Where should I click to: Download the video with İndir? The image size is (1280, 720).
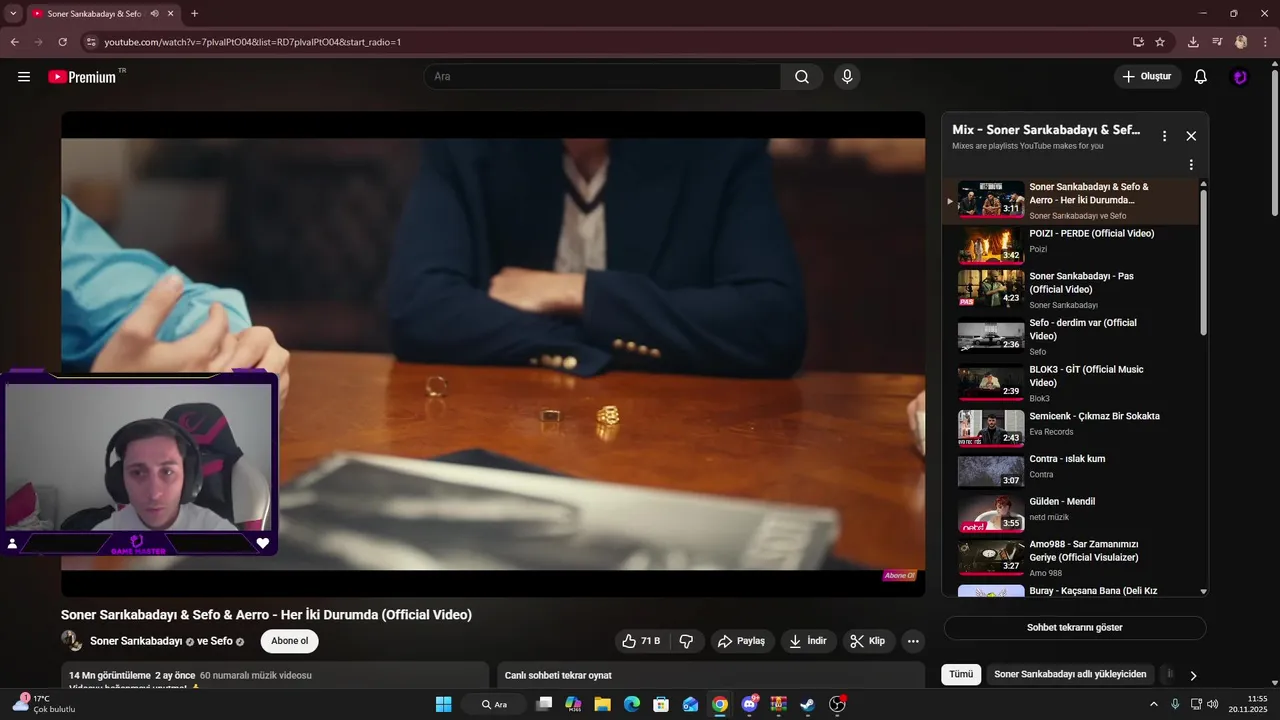coord(808,641)
